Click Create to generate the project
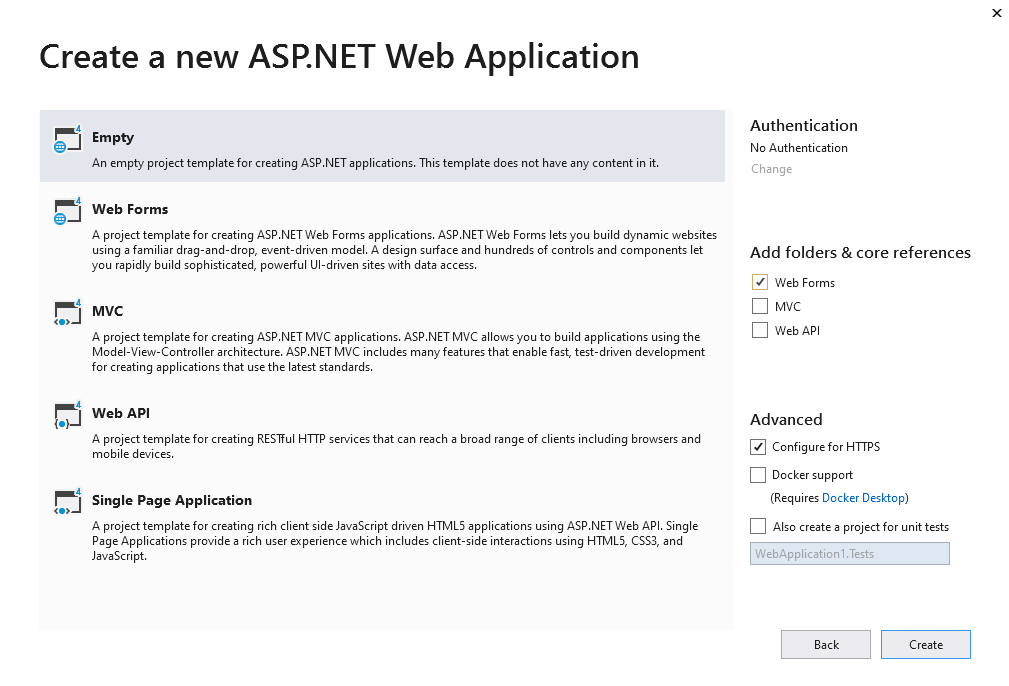This screenshot has width=1009, height=686. (925, 644)
